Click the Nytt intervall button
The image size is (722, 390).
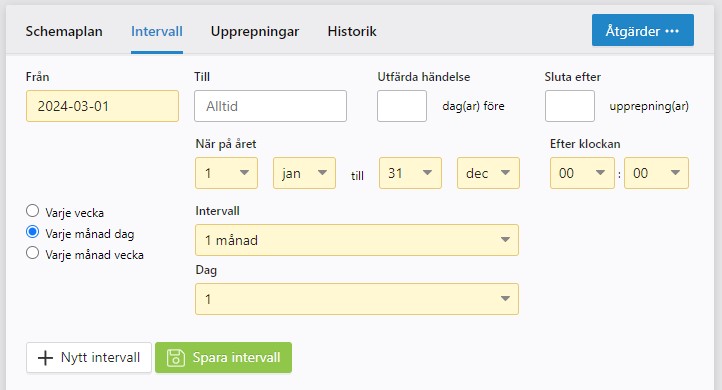click(x=89, y=357)
